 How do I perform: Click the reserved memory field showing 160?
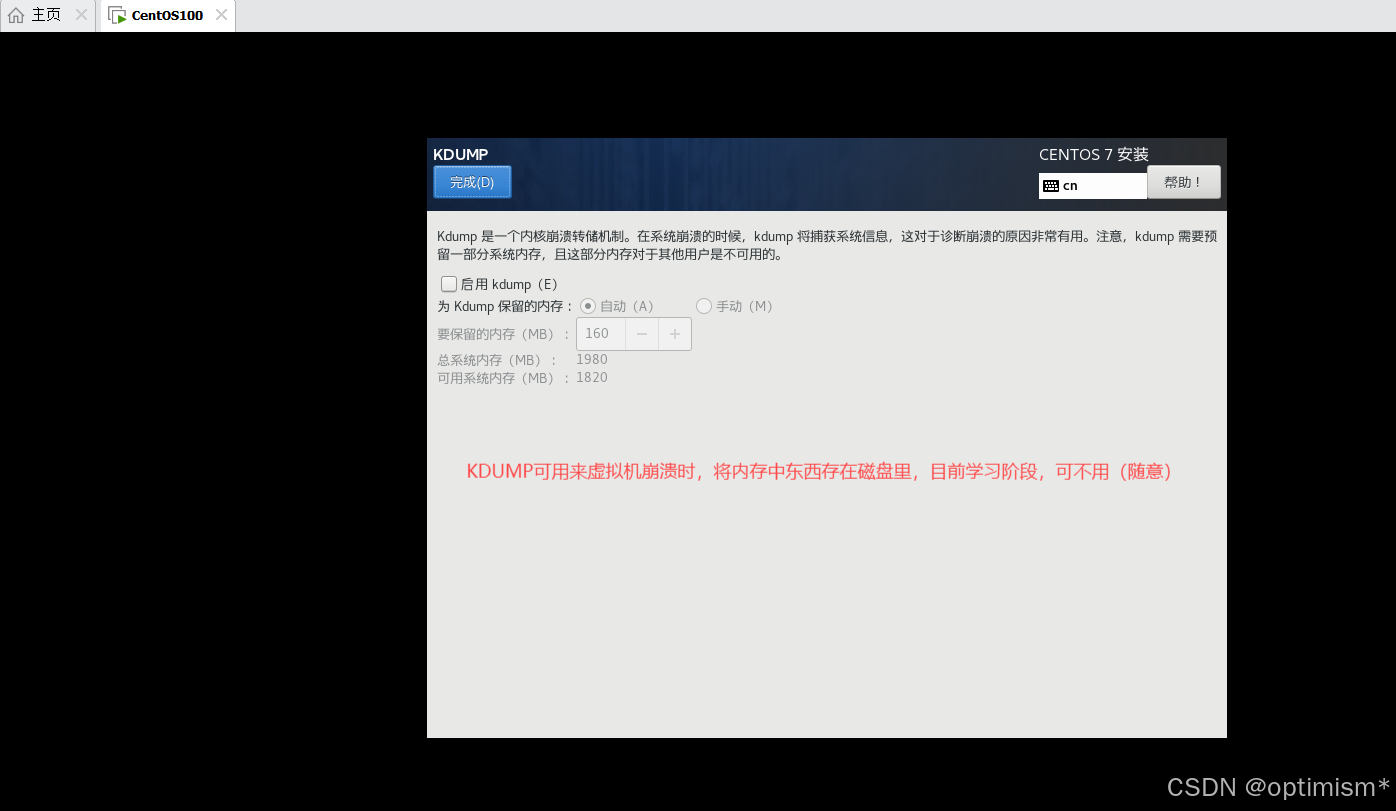point(601,334)
